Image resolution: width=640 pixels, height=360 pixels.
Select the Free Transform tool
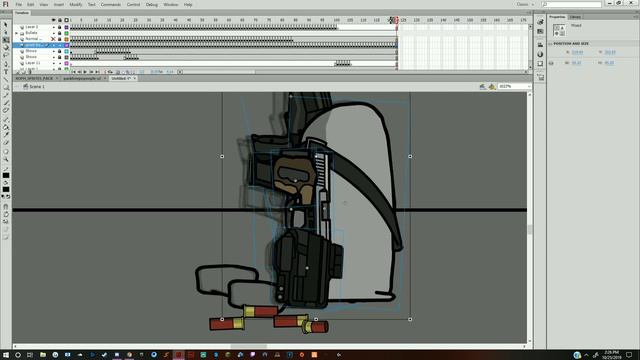coord(6,40)
